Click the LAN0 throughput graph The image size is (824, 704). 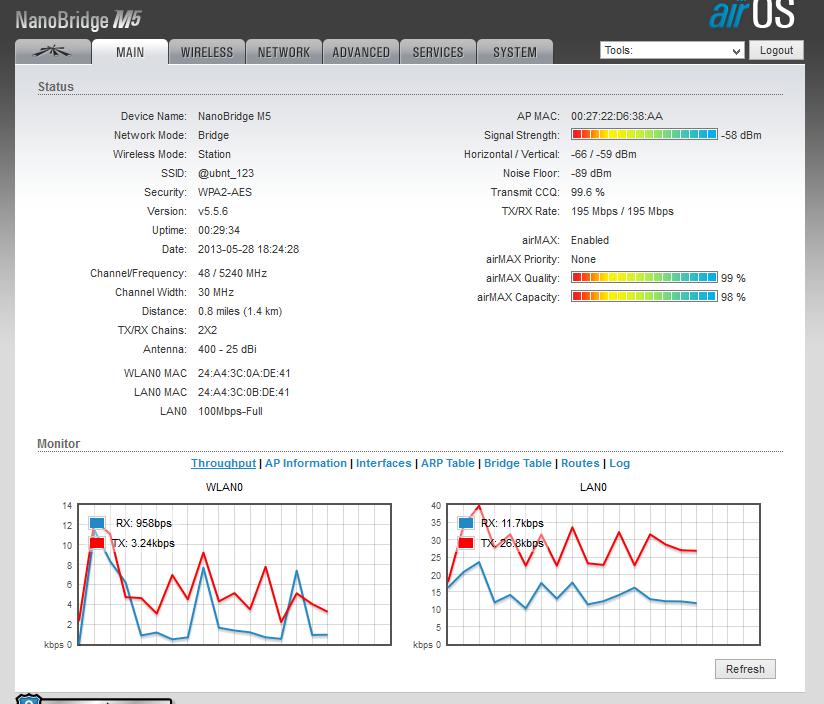[x=603, y=574]
